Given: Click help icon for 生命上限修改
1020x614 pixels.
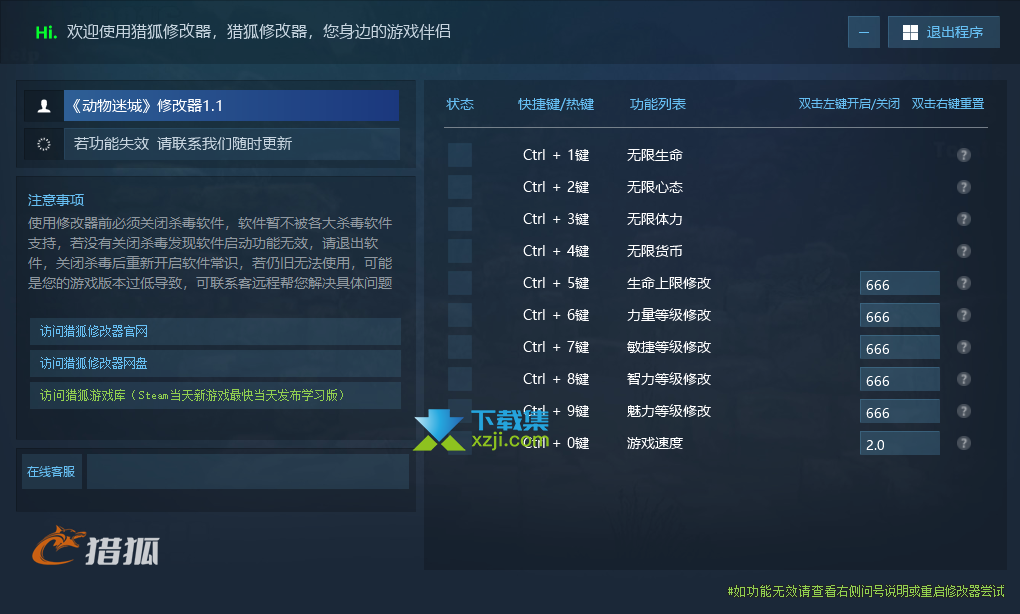Looking at the screenshot, I should (963, 283).
